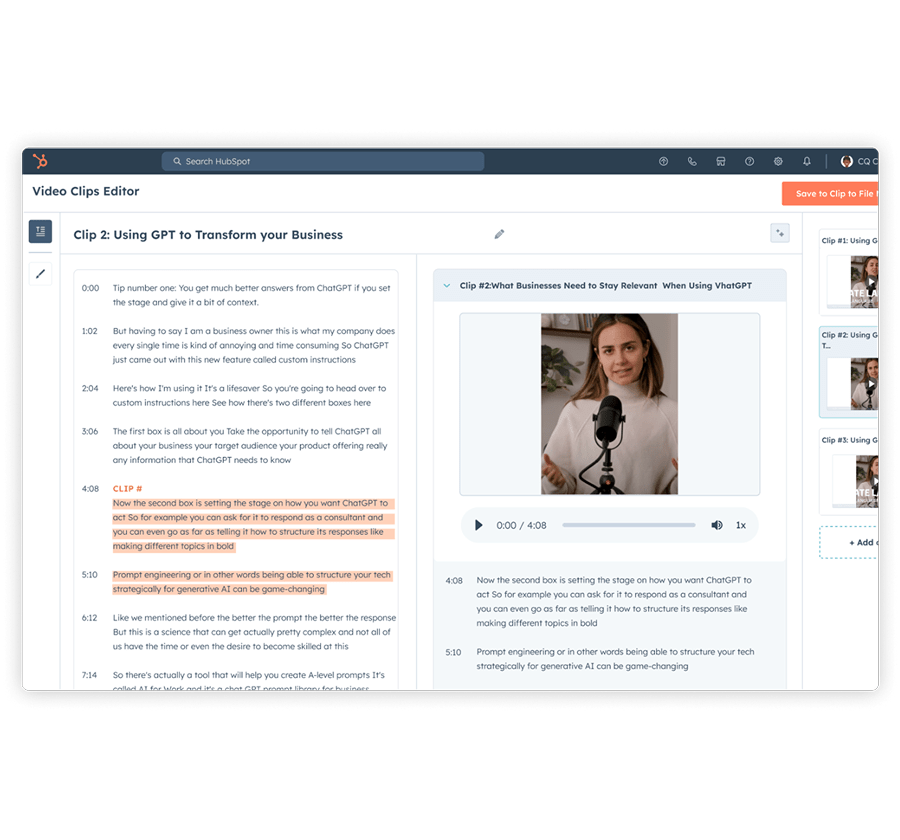Image resolution: width=900 pixels, height=840 pixels.
Task: Click the Search HubSpot field
Action: (323, 161)
